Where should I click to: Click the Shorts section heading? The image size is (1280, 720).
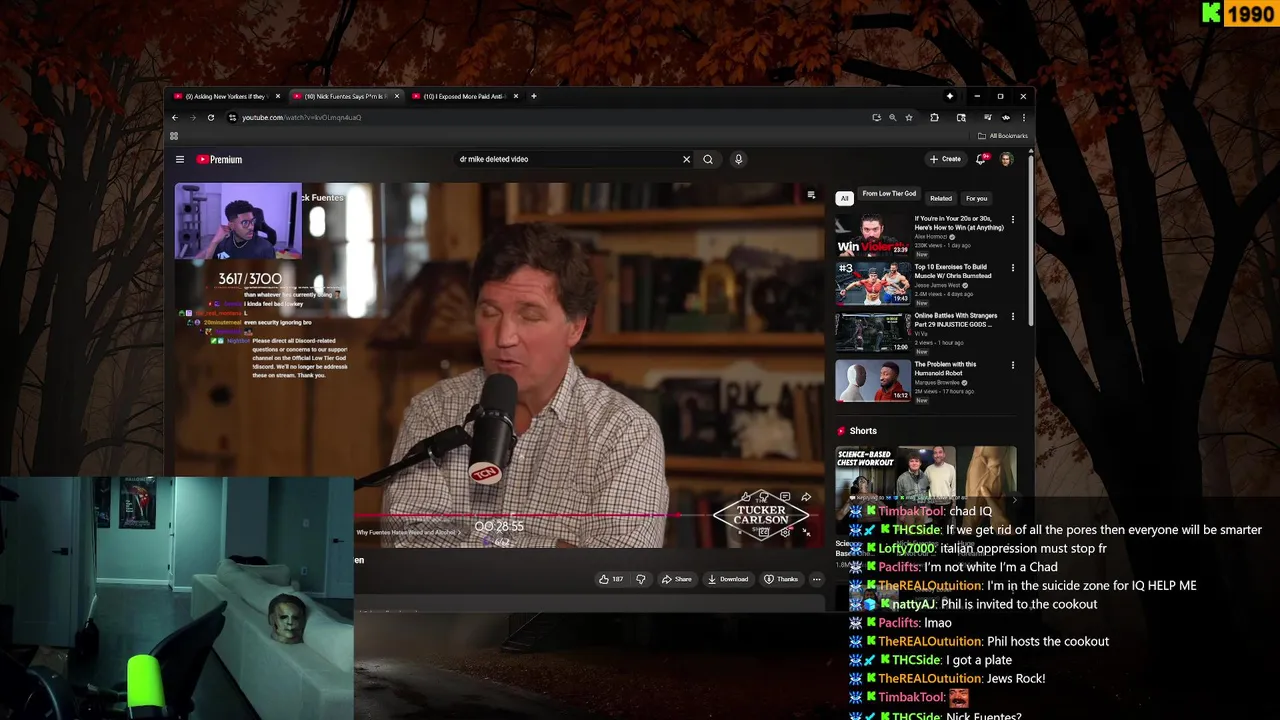[863, 431]
